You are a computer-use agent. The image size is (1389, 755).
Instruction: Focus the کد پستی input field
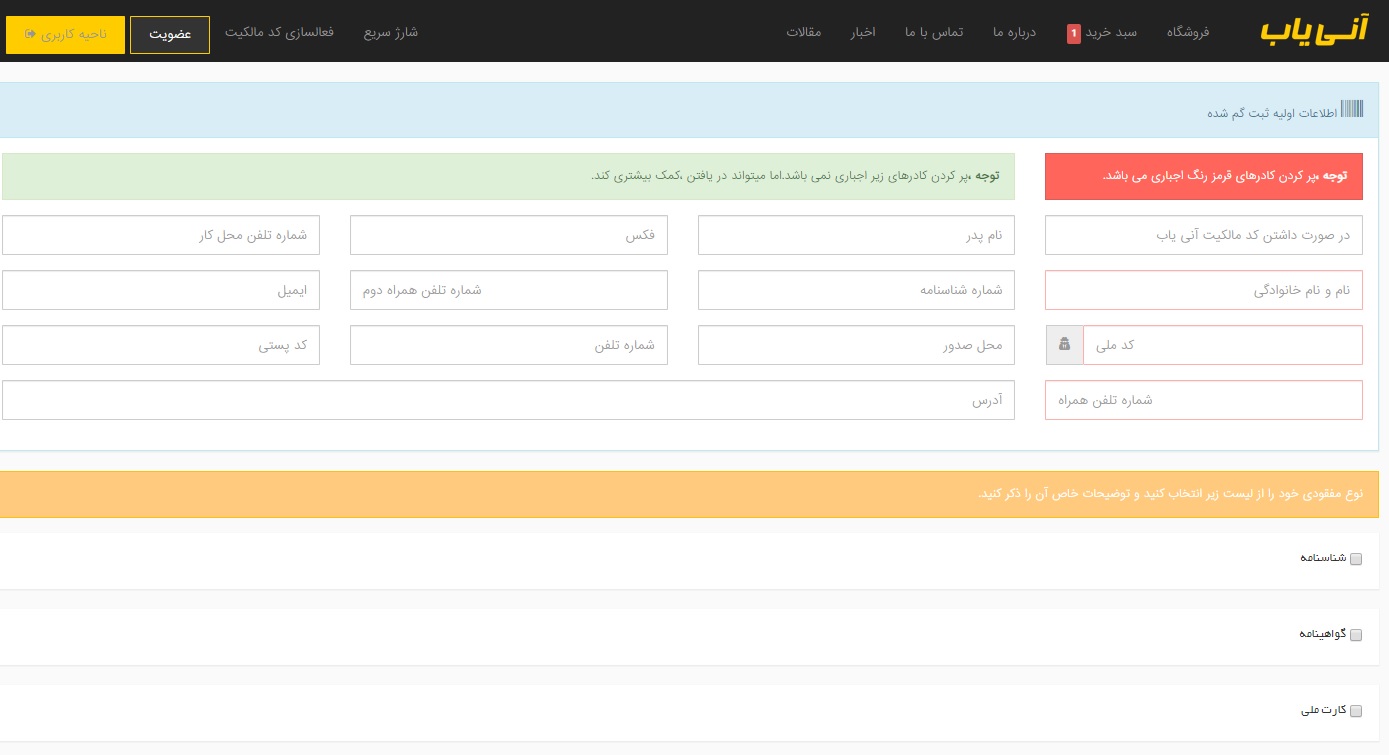161,345
